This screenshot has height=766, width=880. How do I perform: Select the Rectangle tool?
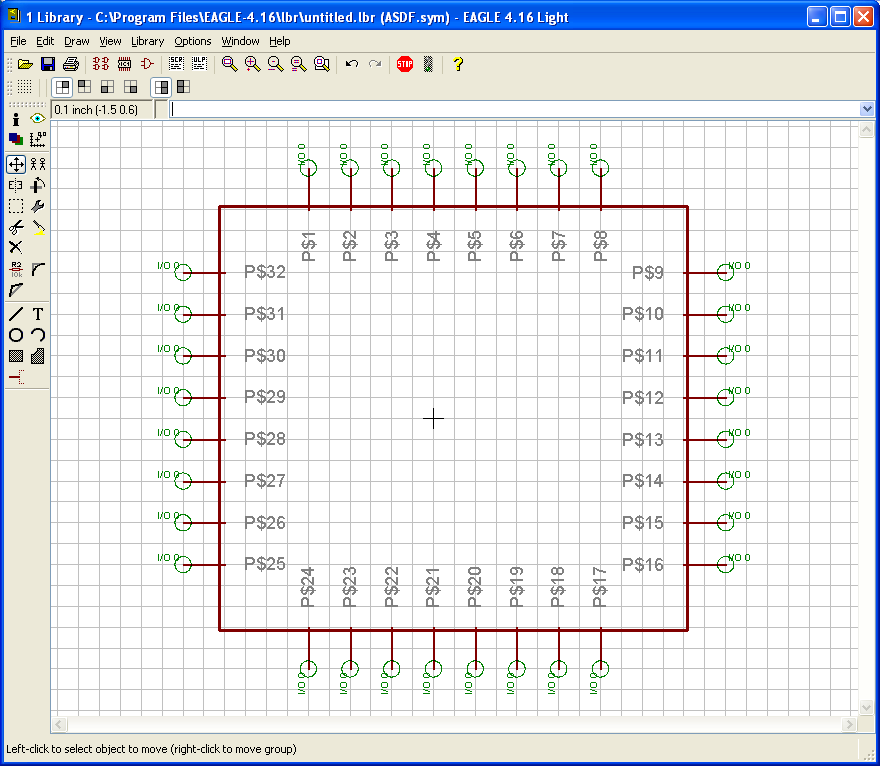click(16, 356)
